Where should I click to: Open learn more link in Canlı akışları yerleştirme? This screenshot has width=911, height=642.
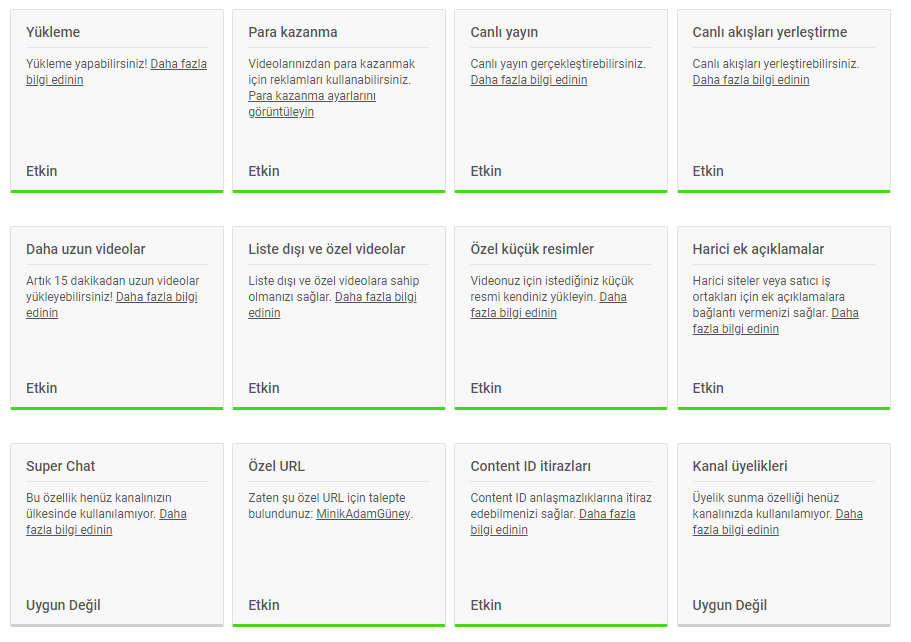(x=751, y=80)
